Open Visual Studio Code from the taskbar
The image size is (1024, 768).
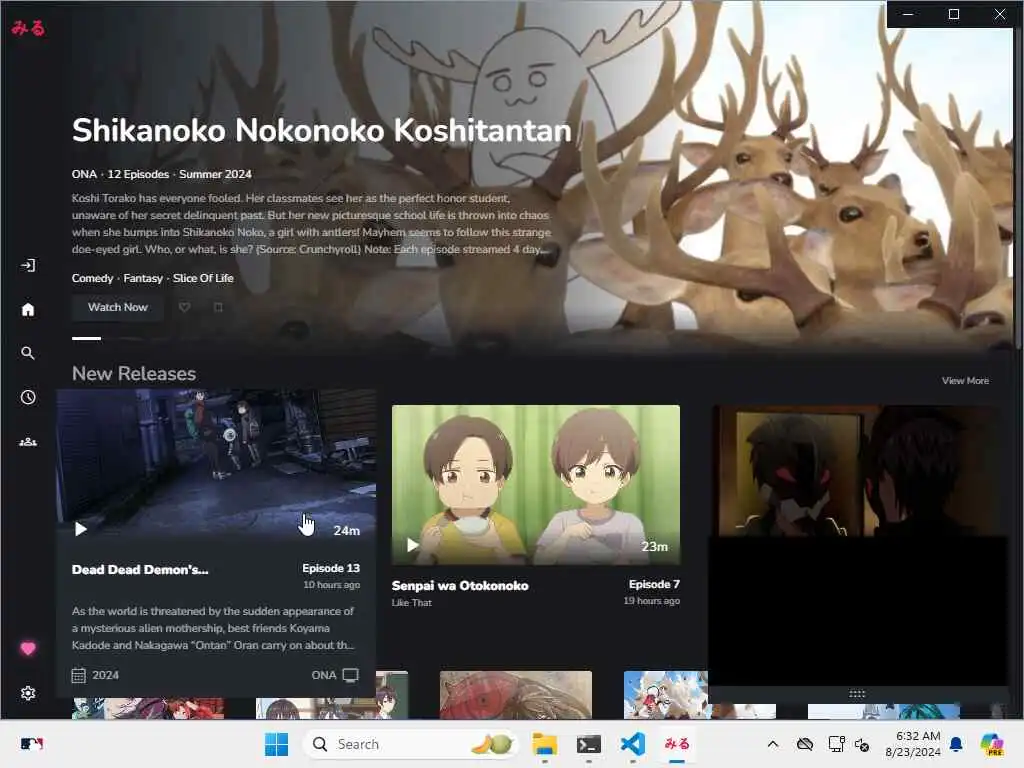click(x=633, y=744)
